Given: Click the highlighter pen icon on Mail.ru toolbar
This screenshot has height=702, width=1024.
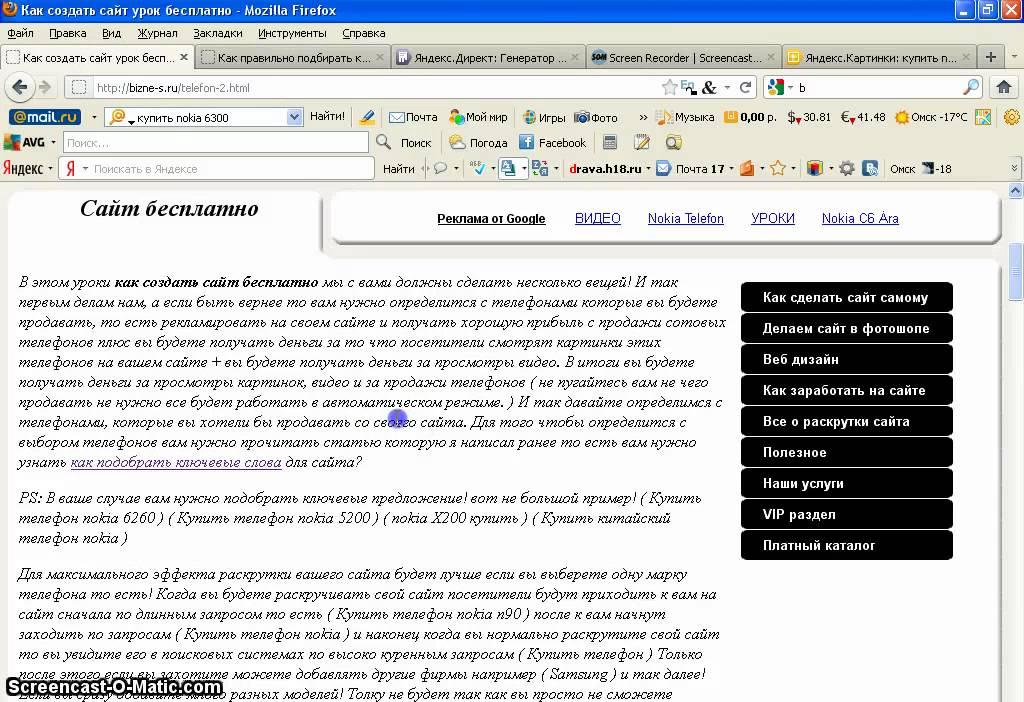Looking at the screenshot, I should 367,117.
